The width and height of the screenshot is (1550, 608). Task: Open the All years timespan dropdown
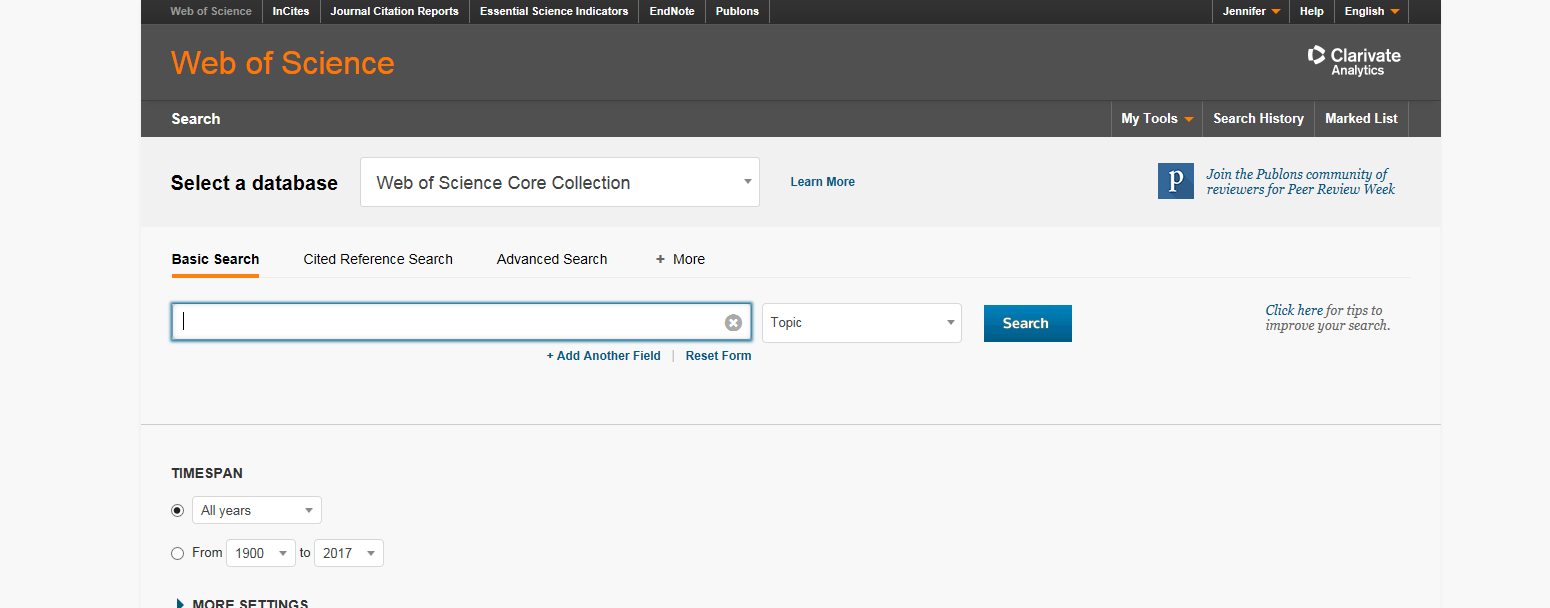257,510
